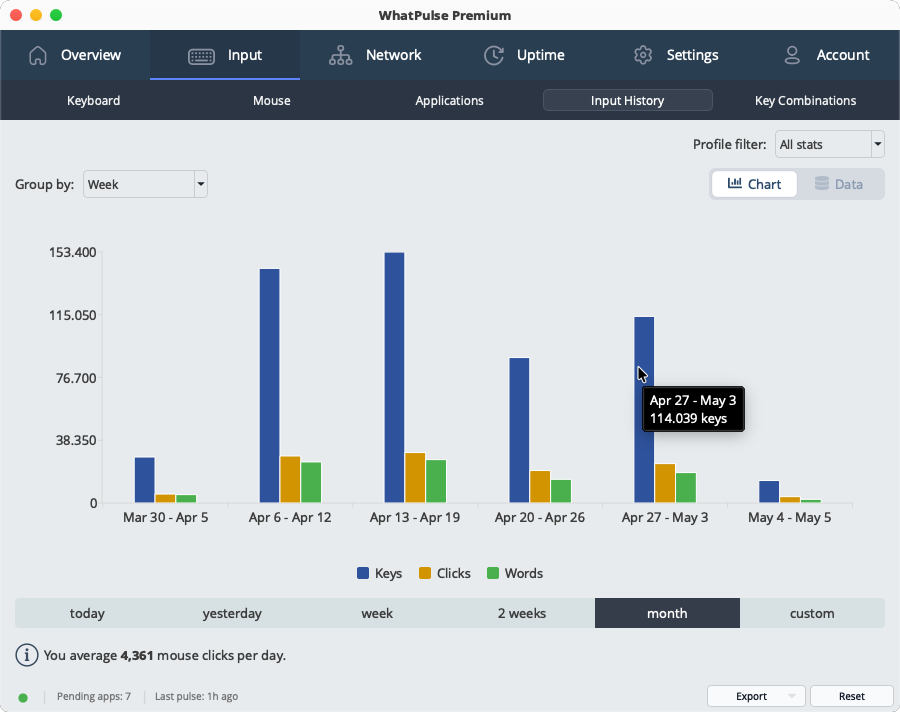Screen dimensions: 900x712
Task: Click the bar chart icon in Chart toggle
Action: 734,183
